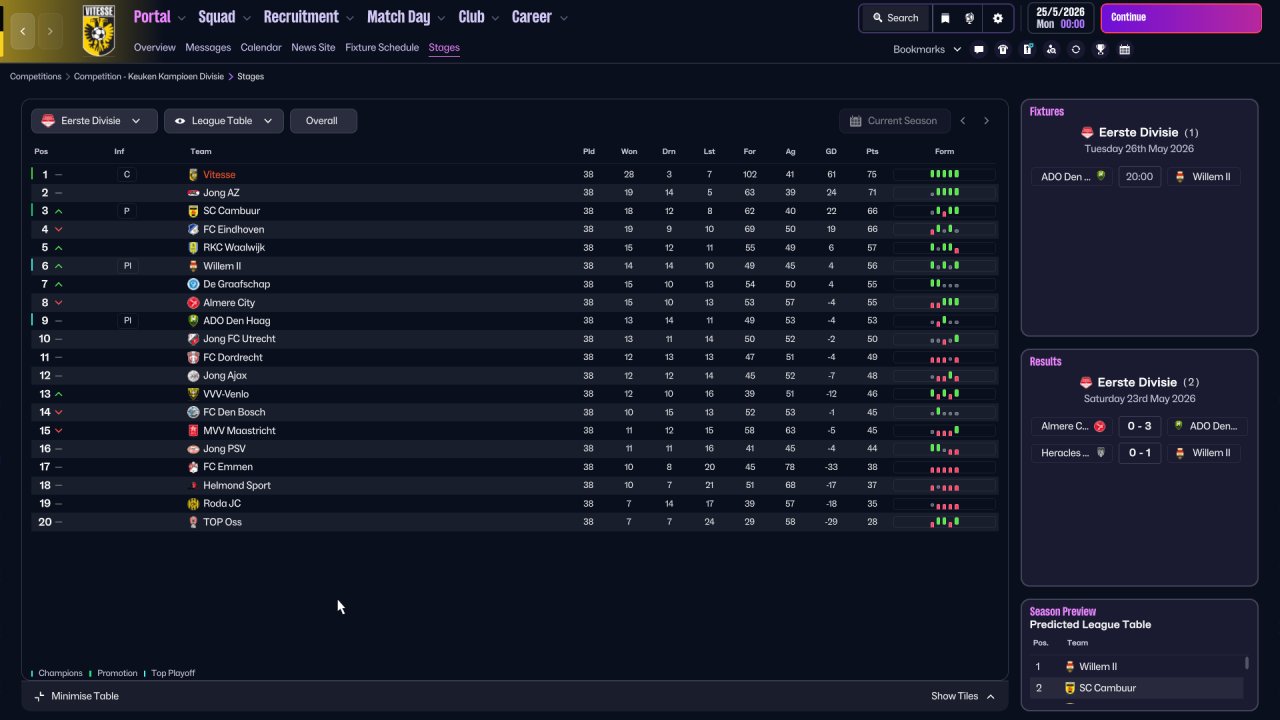Go to next season with right chevron

click(986, 121)
